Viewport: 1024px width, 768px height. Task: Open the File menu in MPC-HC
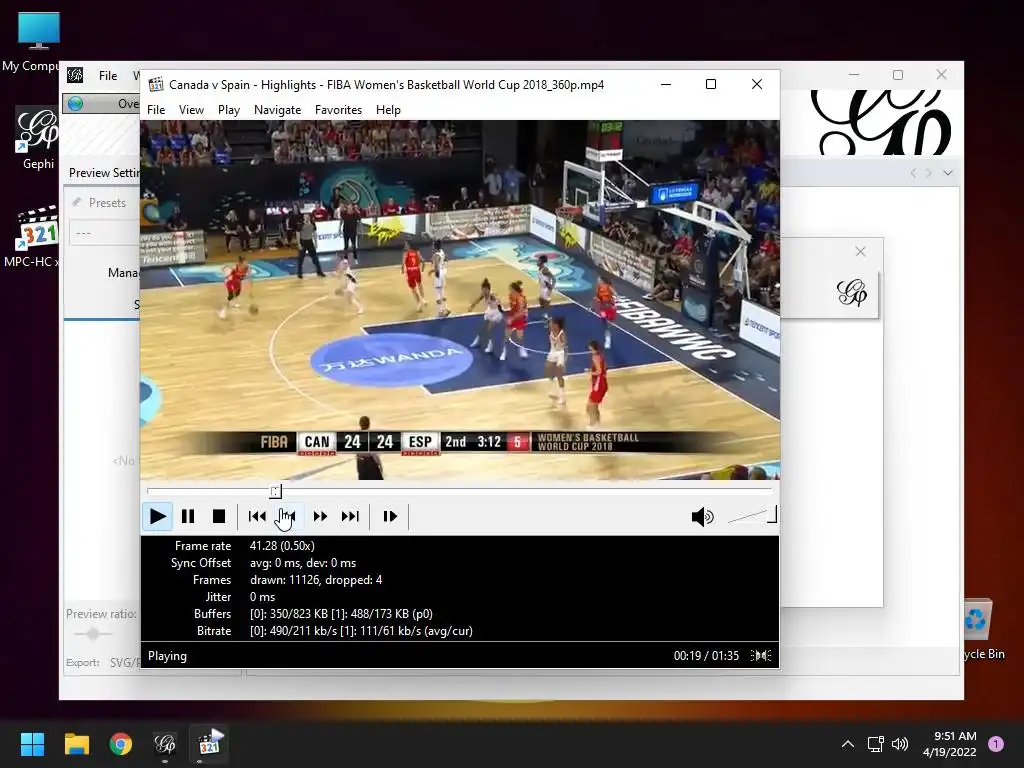point(156,110)
